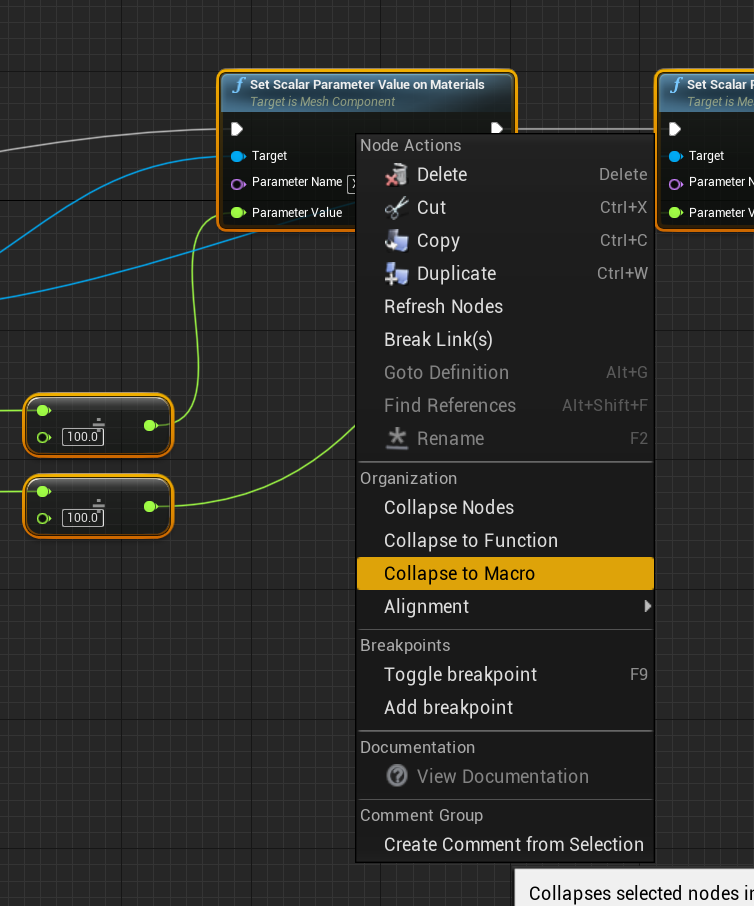Click highlighted Collapse to Macro entry
The image size is (754, 906).
(505, 573)
